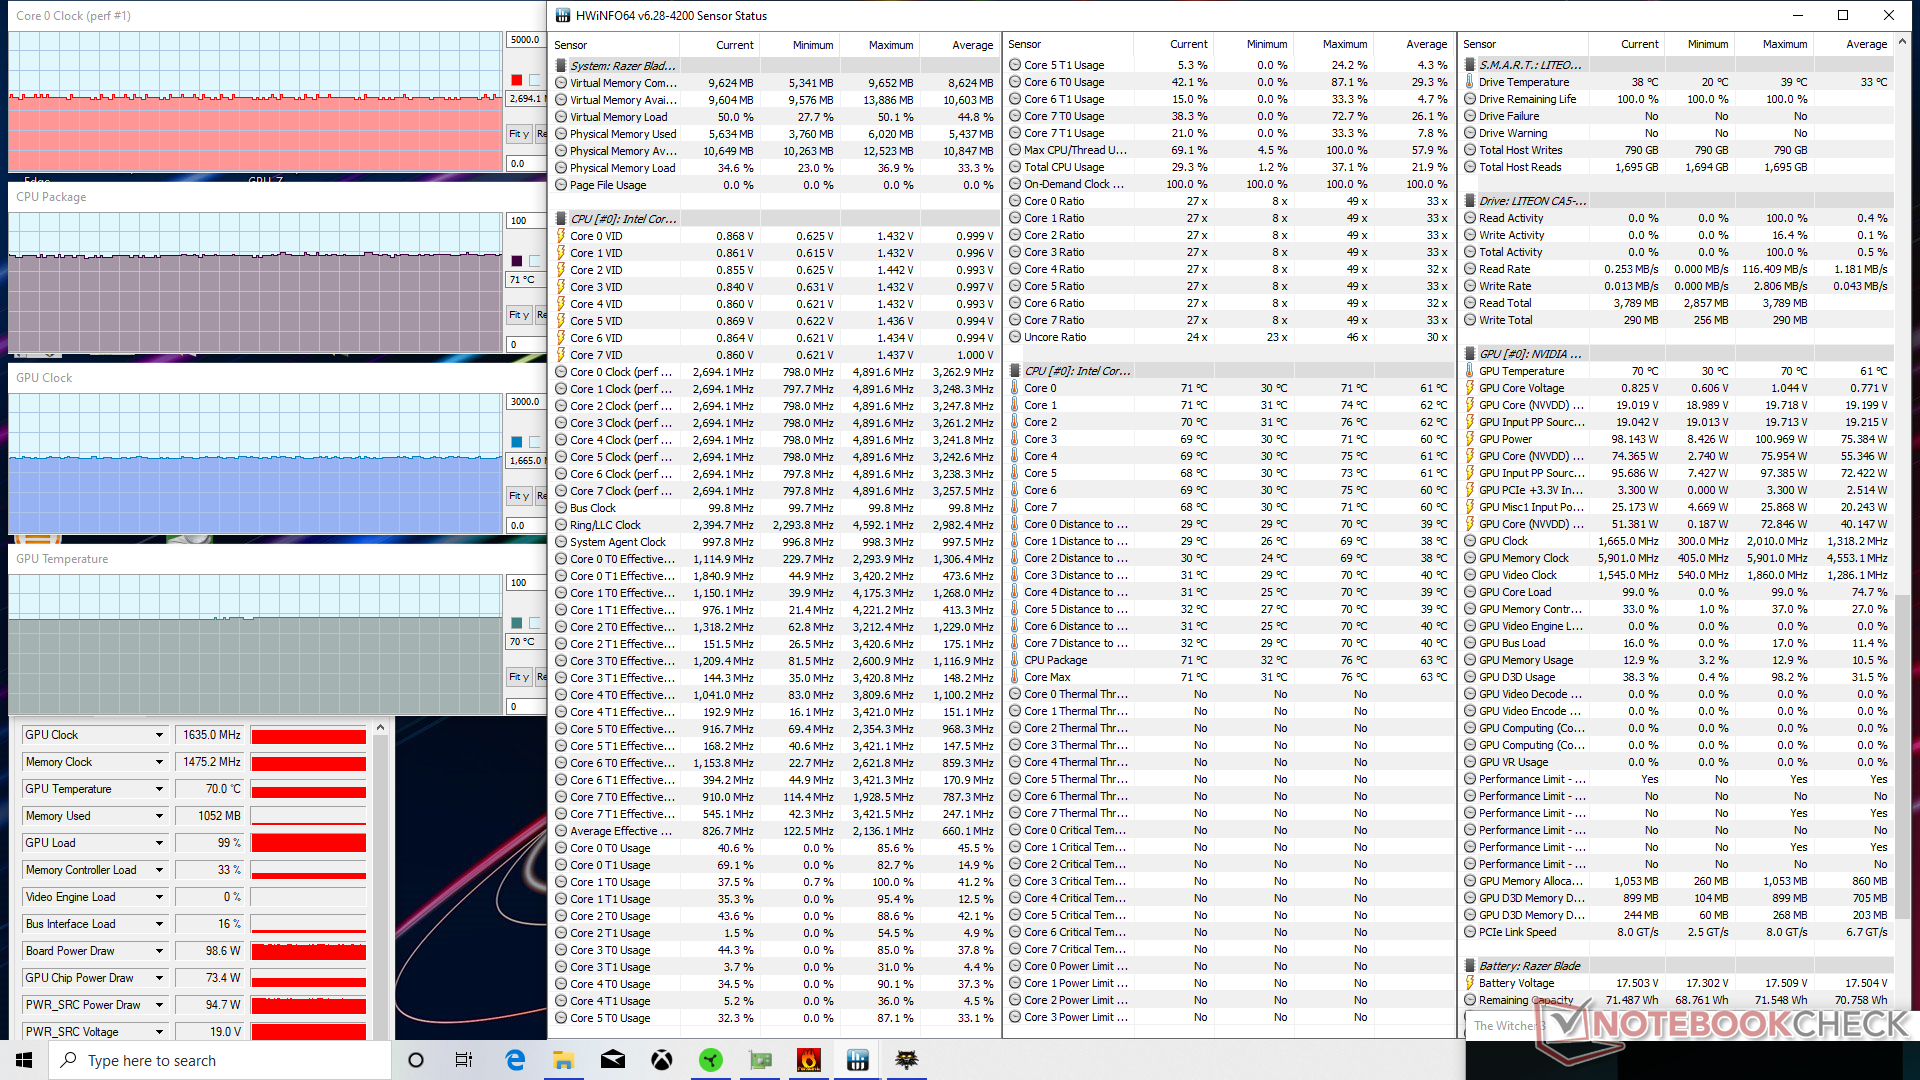Switch to HWiNFO taskbar icon
This screenshot has width=1920, height=1080.
857,1060
